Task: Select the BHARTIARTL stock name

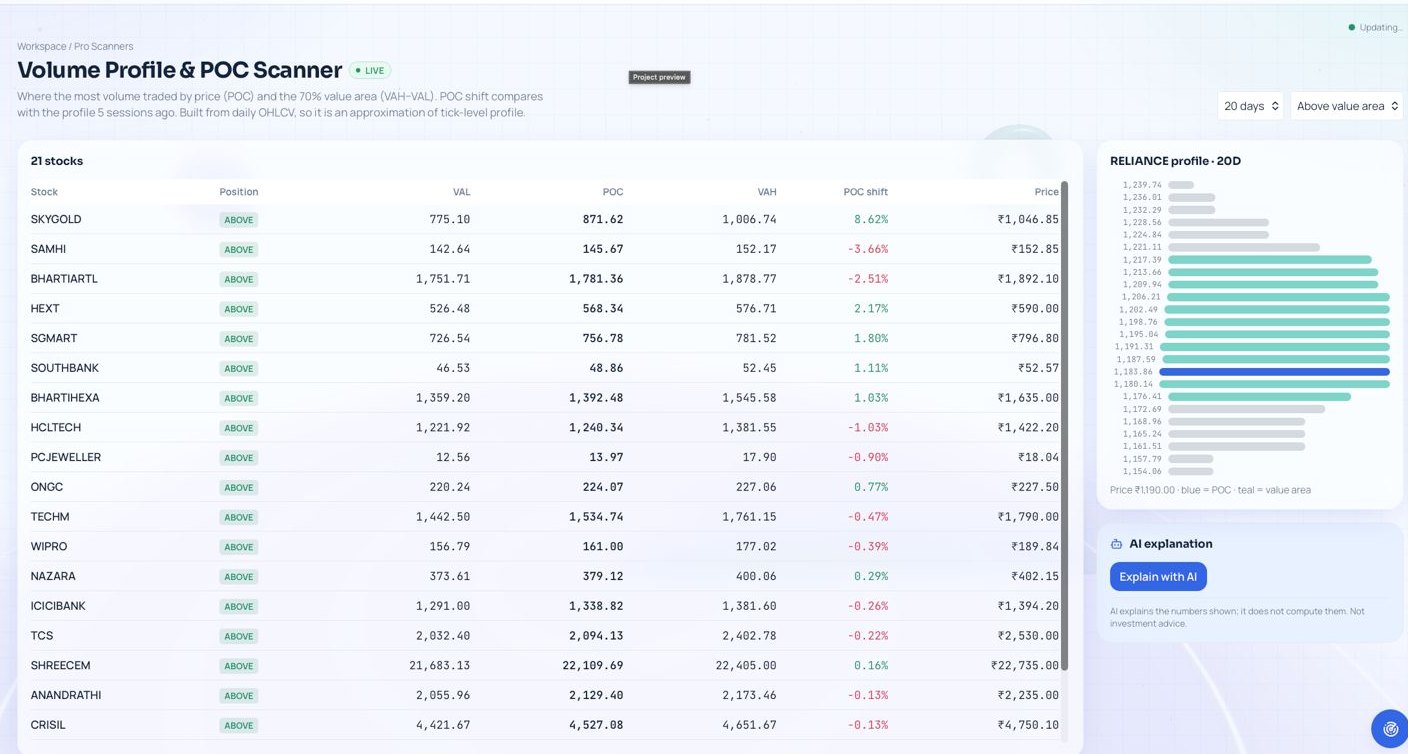Action: point(64,279)
